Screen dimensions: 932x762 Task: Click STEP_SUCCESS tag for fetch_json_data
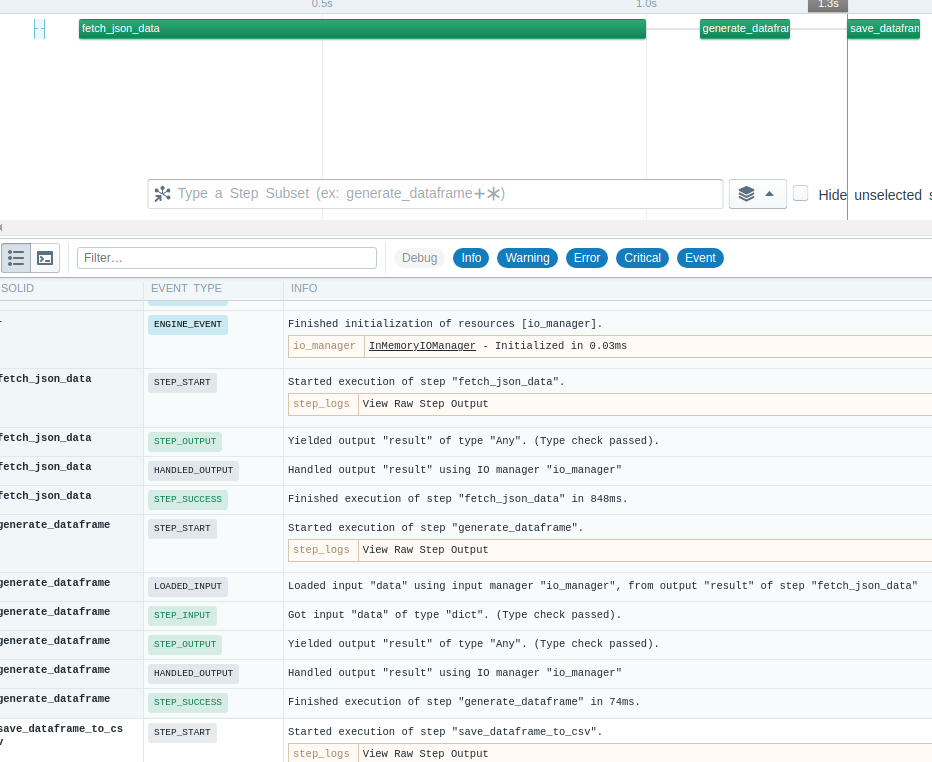coord(188,499)
